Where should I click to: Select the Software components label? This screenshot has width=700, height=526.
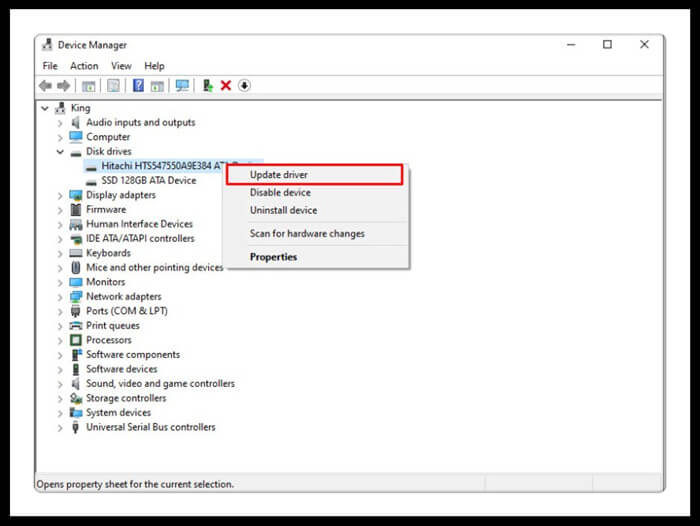(133, 355)
